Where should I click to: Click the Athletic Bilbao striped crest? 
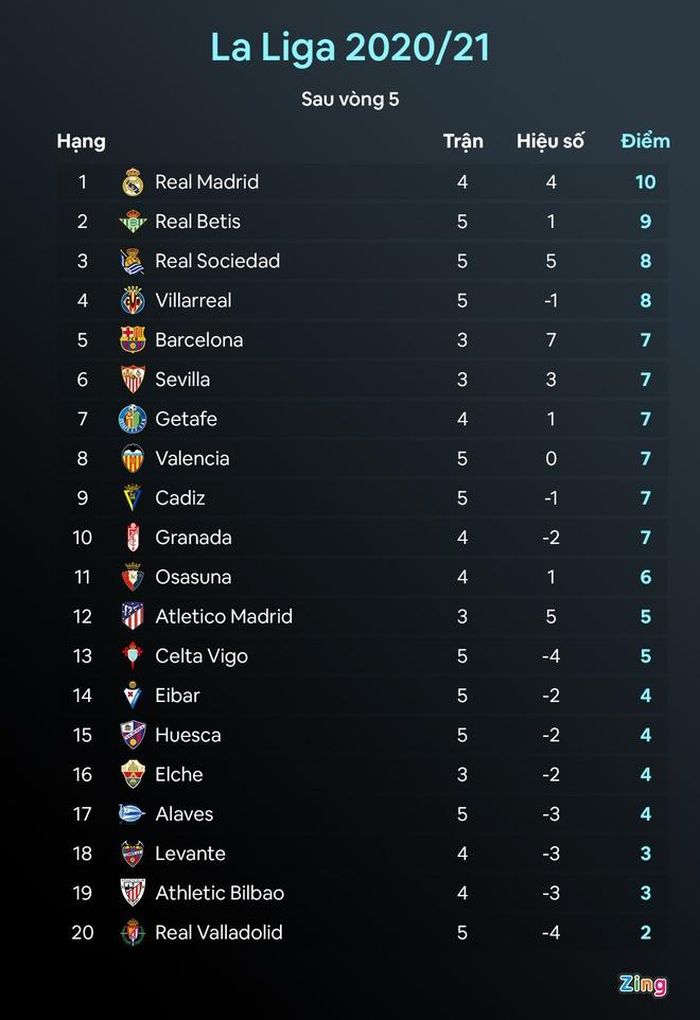point(133,892)
